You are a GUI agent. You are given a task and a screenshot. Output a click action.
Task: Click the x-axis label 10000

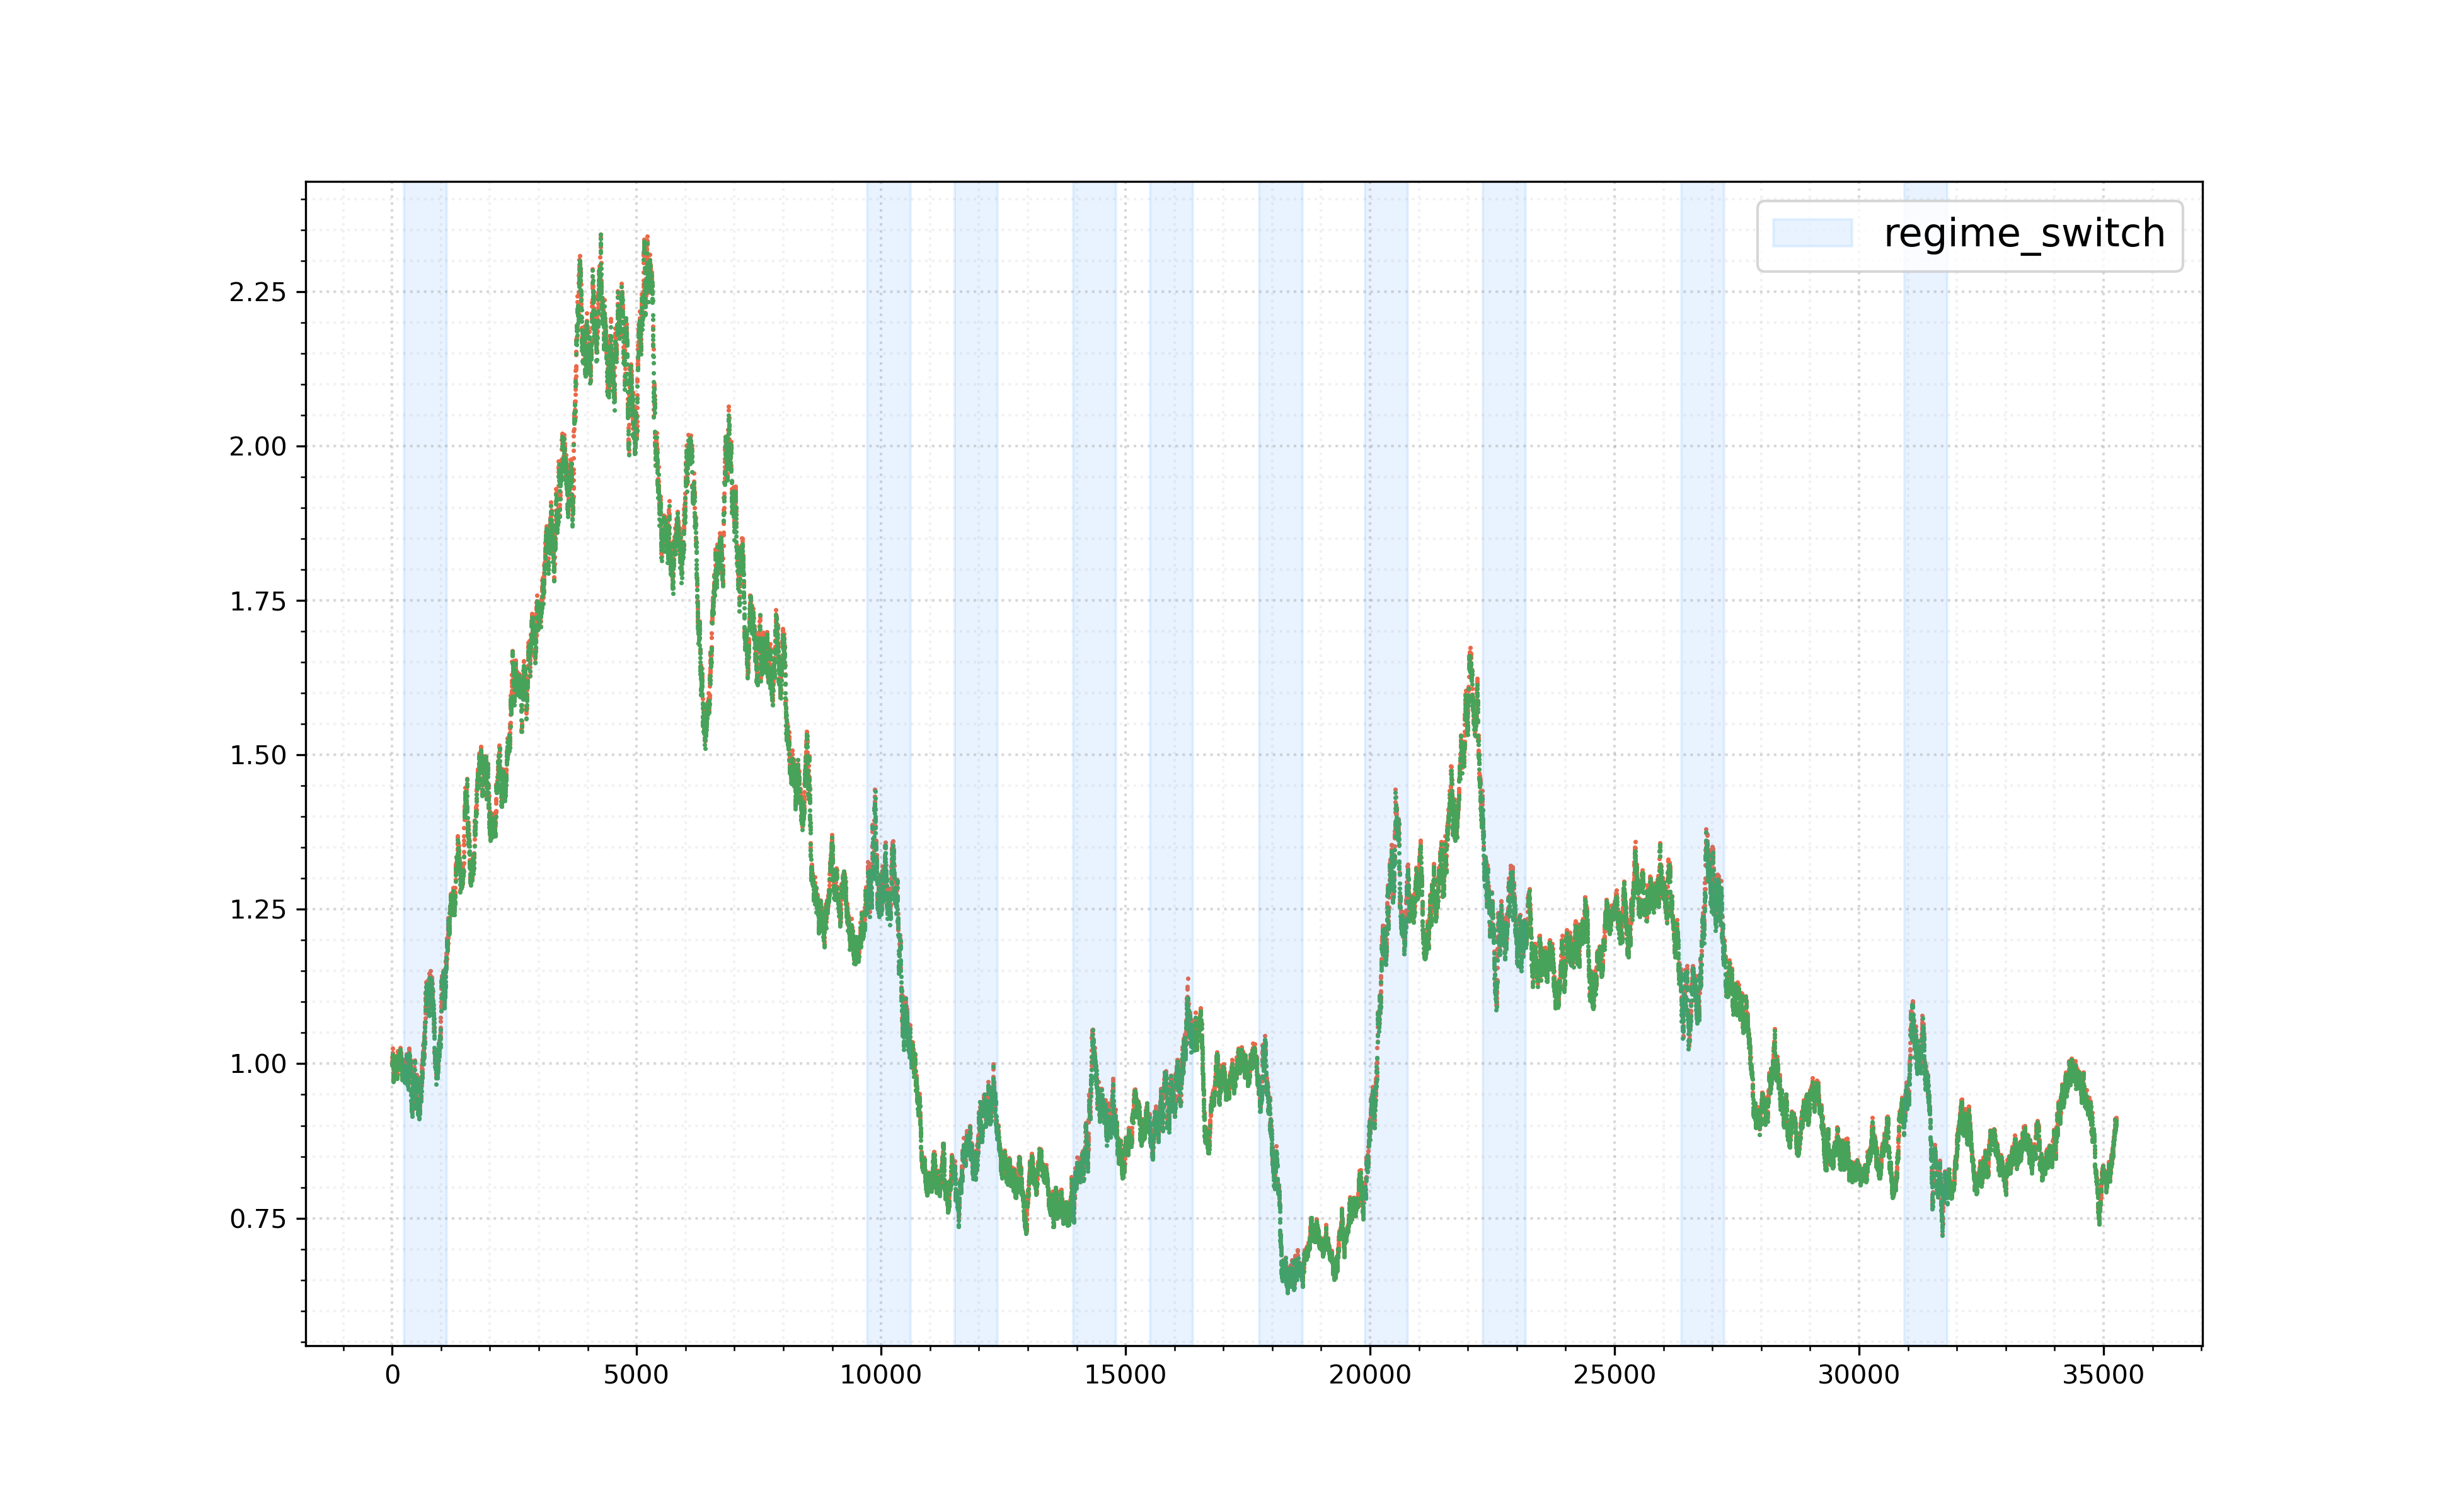pos(880,1375)
